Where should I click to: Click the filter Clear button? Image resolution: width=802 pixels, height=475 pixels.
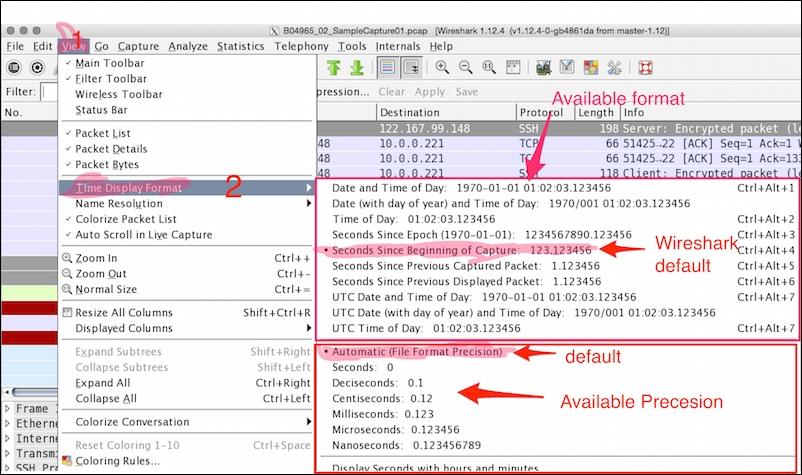click(391, 92)
